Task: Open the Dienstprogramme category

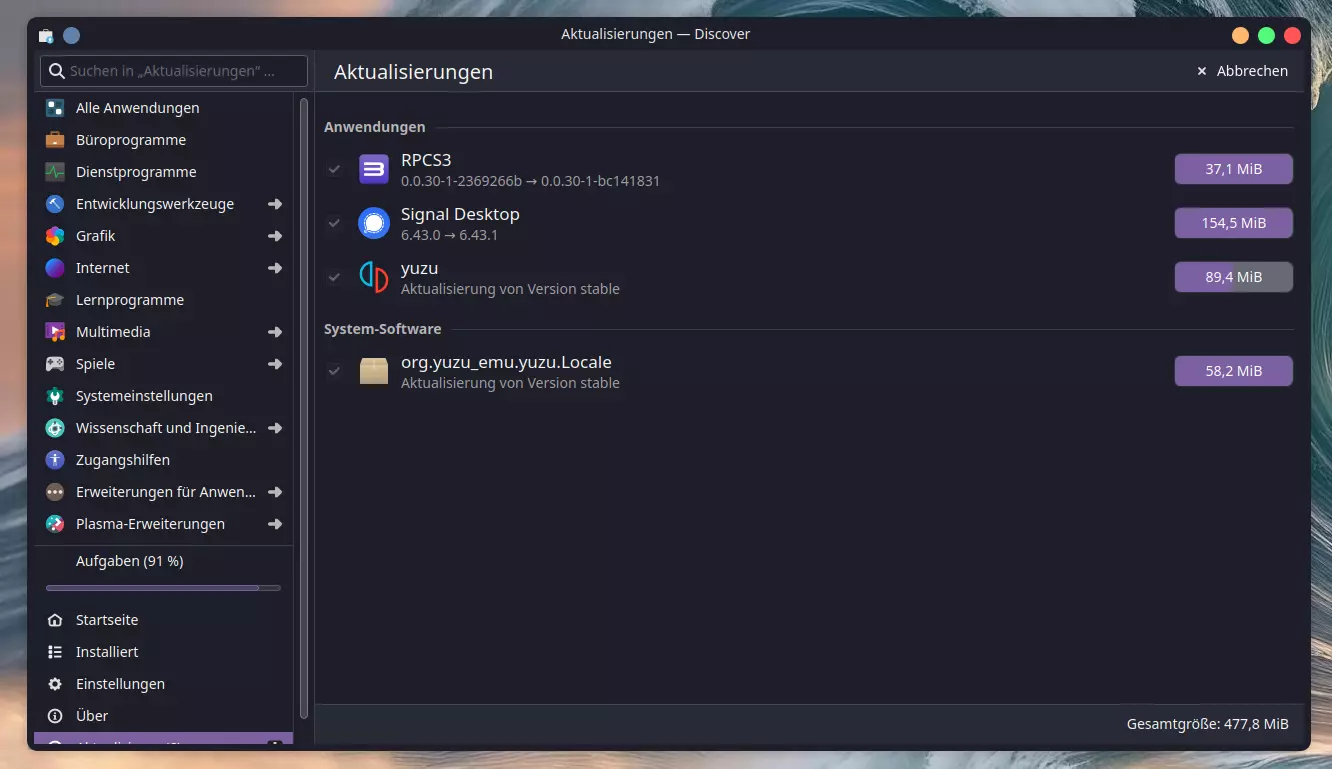Action: [164, 172]
